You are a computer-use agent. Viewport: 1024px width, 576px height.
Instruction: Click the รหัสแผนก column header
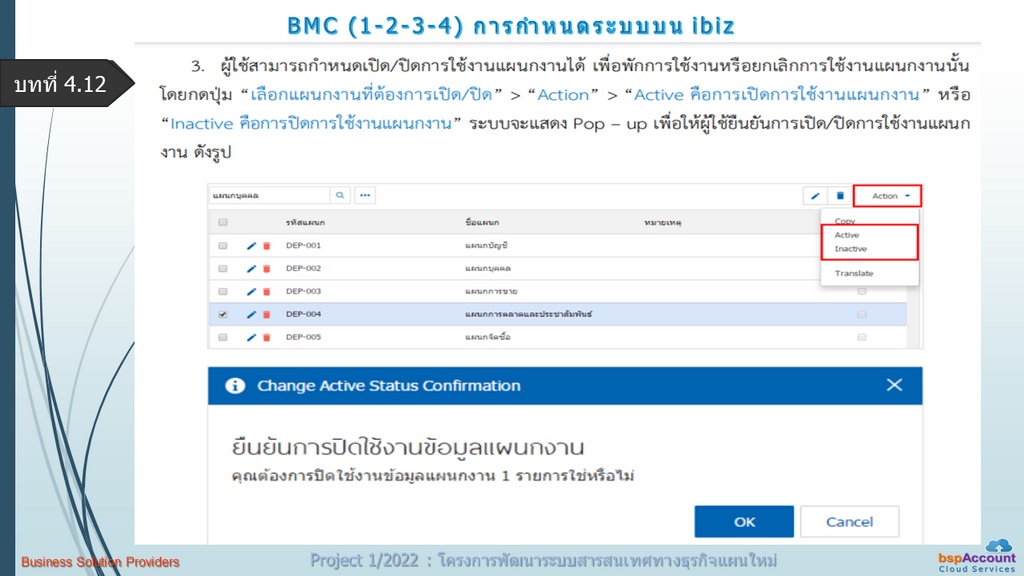(x=305, y=223)
